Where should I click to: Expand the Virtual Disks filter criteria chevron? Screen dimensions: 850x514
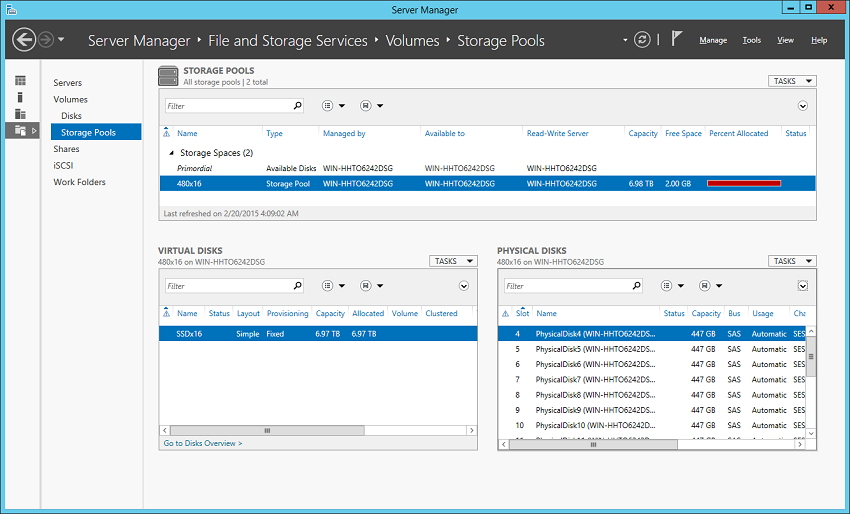coord(463,286)
